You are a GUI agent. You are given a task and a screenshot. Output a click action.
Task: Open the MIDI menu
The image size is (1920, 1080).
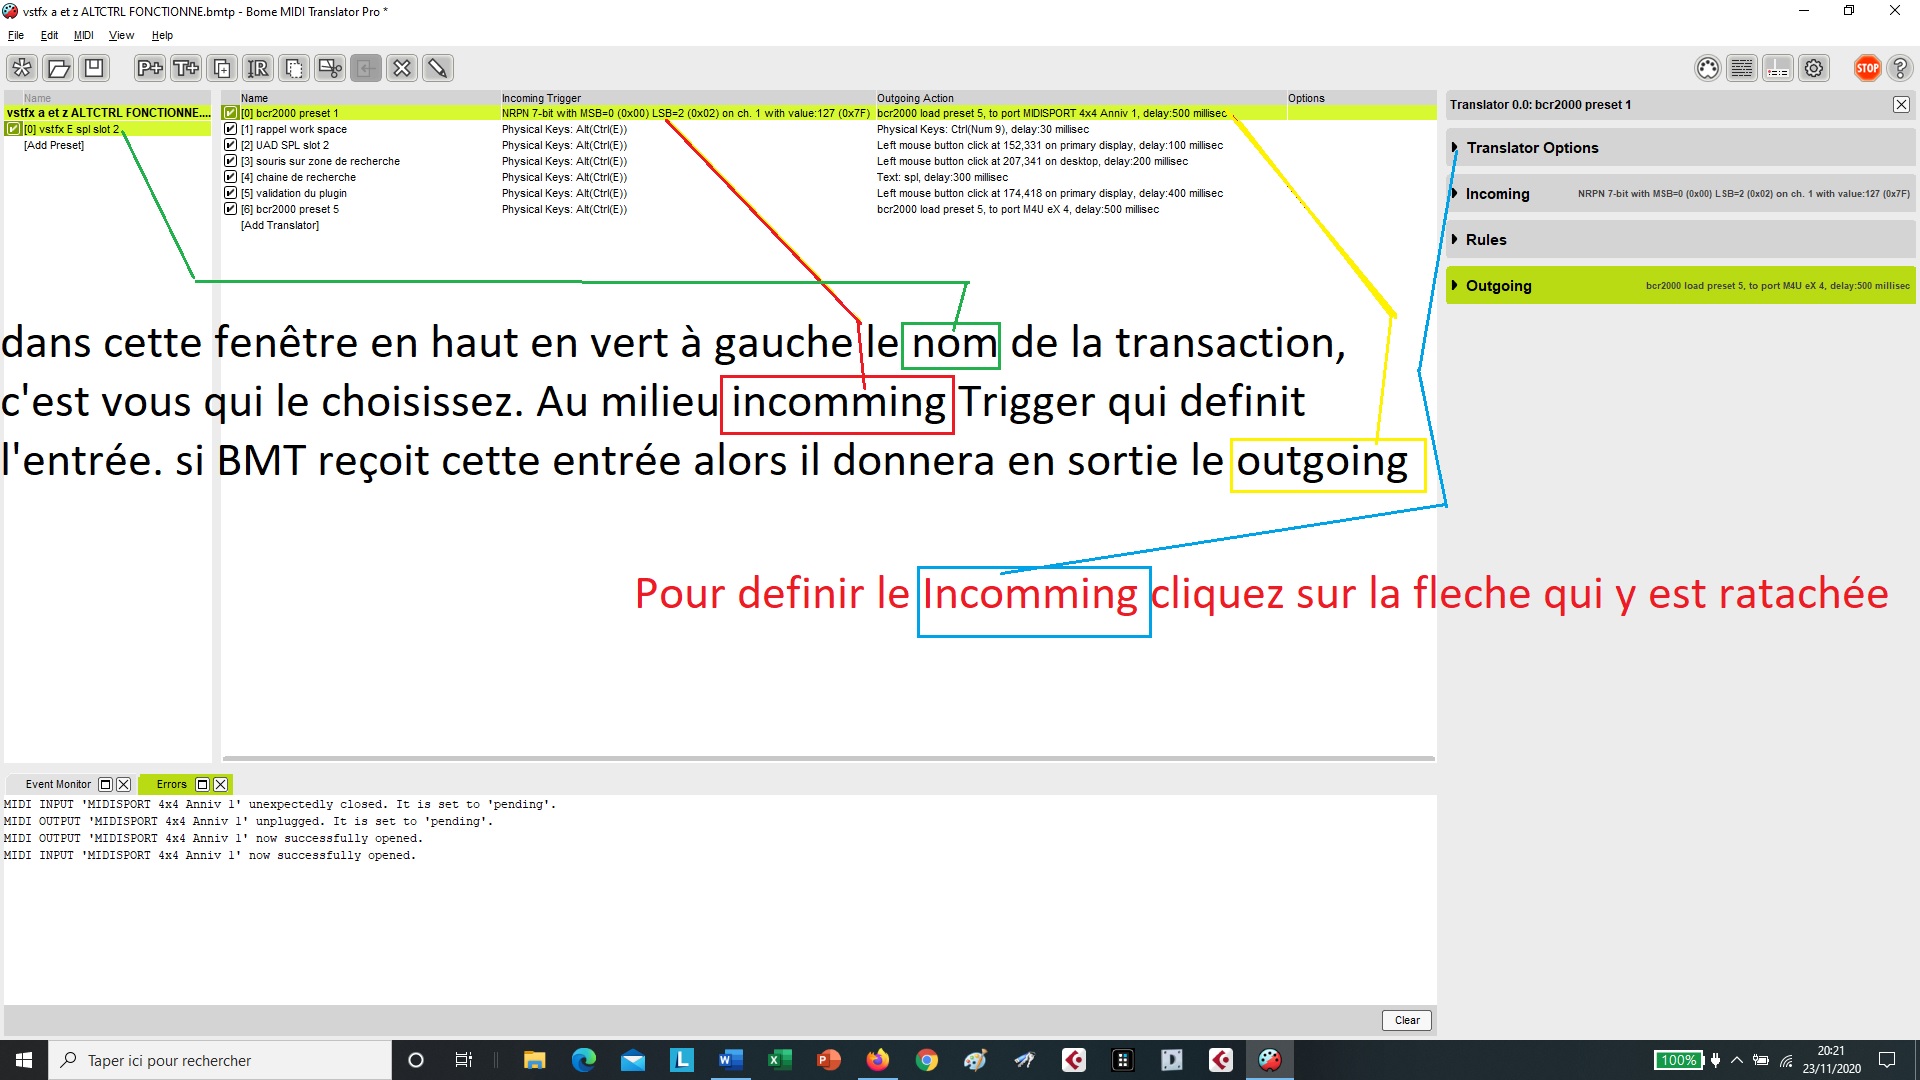point(84,35)
